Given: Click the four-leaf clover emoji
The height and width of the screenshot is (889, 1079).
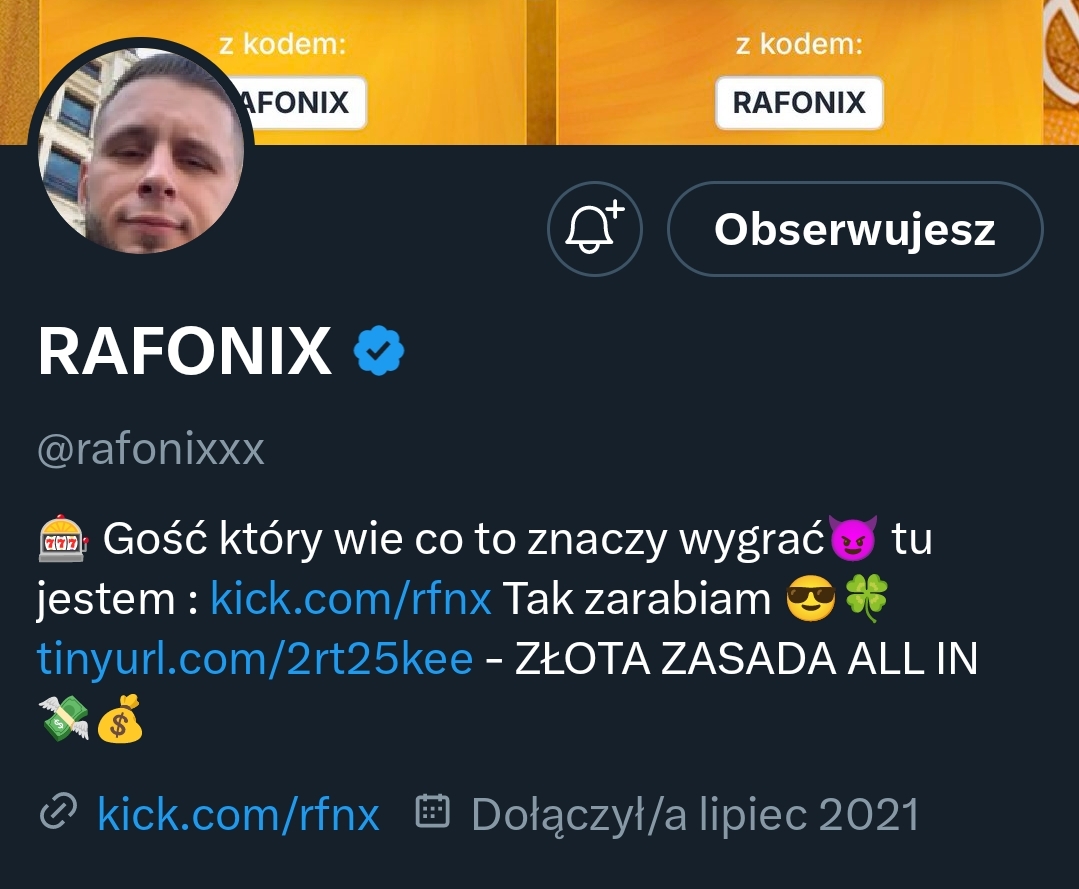Looking at the screenshot, I should (x=867, y=600).
